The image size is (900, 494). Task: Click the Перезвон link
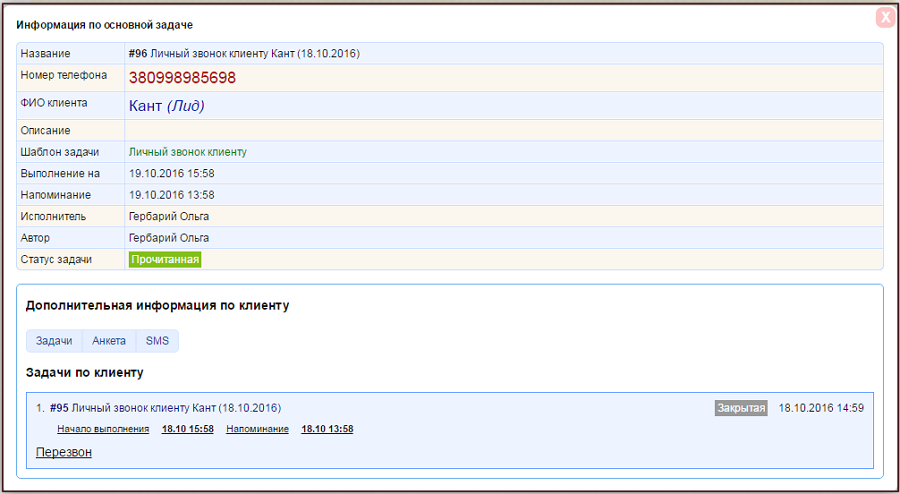pyautogui.click(x=64, y=452)
